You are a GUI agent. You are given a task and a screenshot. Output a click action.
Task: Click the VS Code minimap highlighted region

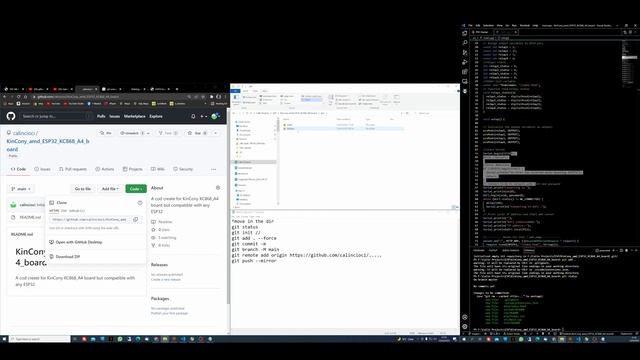click(629, 58)
